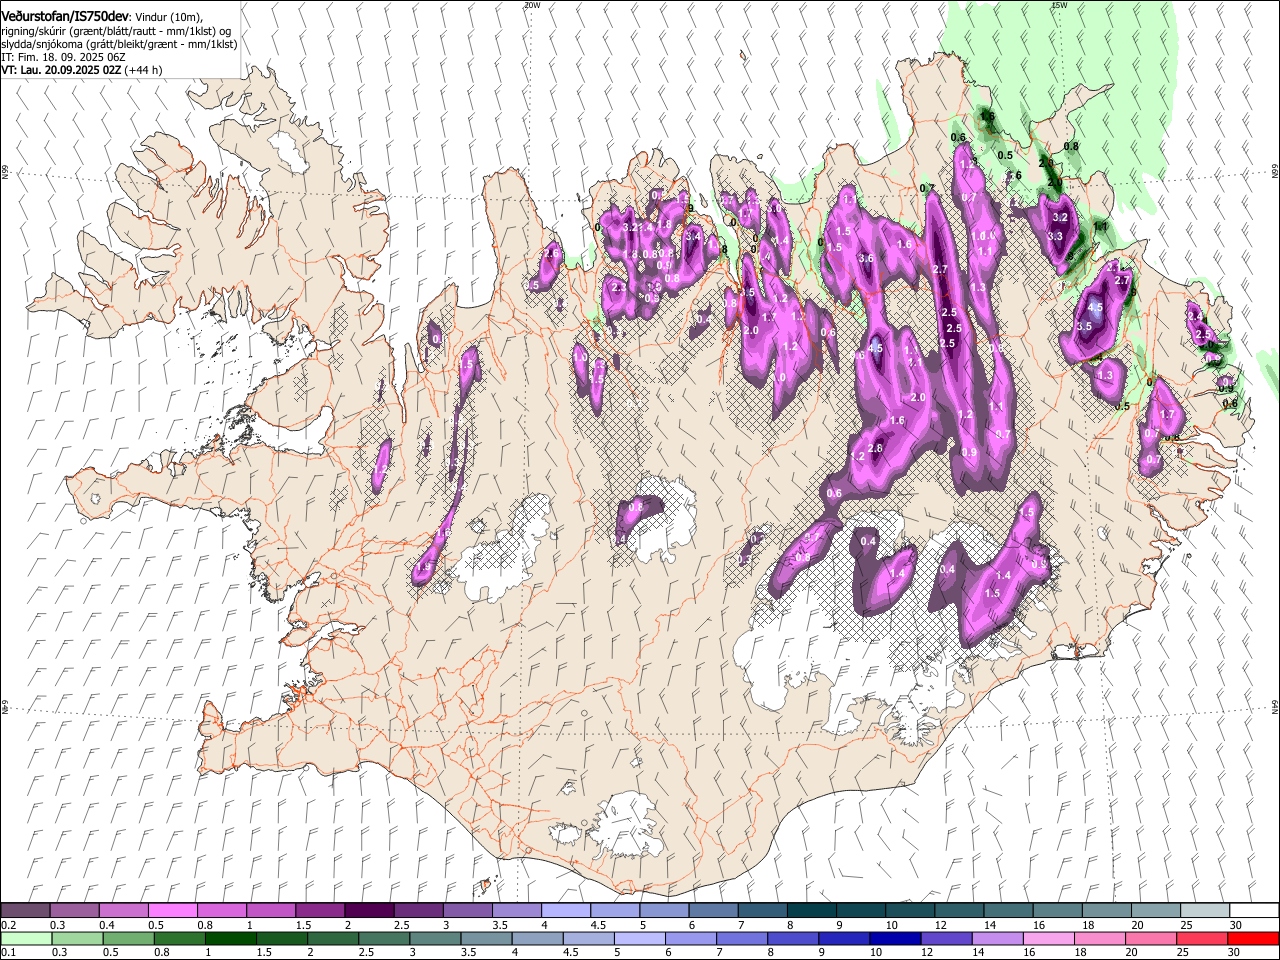Click the 3.4 snowfall value on the map
The width and height of the screenshot is (1280, 960).
coord(693,236)
